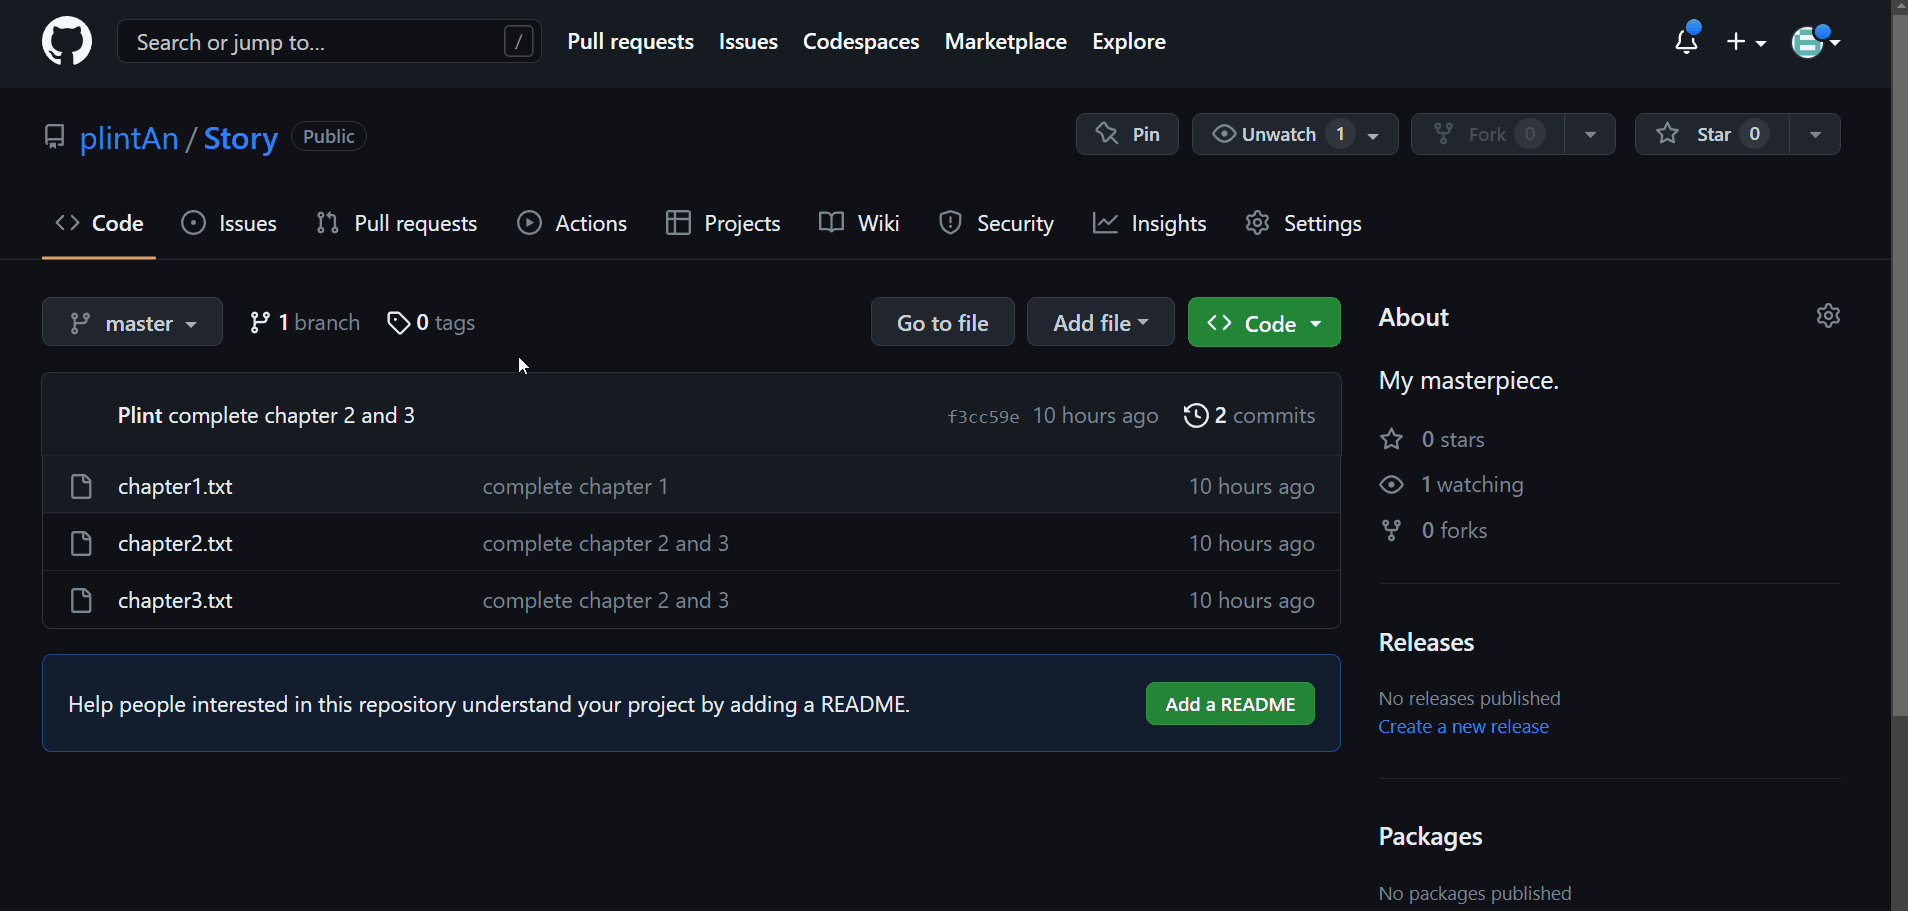Open the 1 watching link
The height and width of the screenshot is (911, 1908).
pyautogui.click(x=1451, y=484)
